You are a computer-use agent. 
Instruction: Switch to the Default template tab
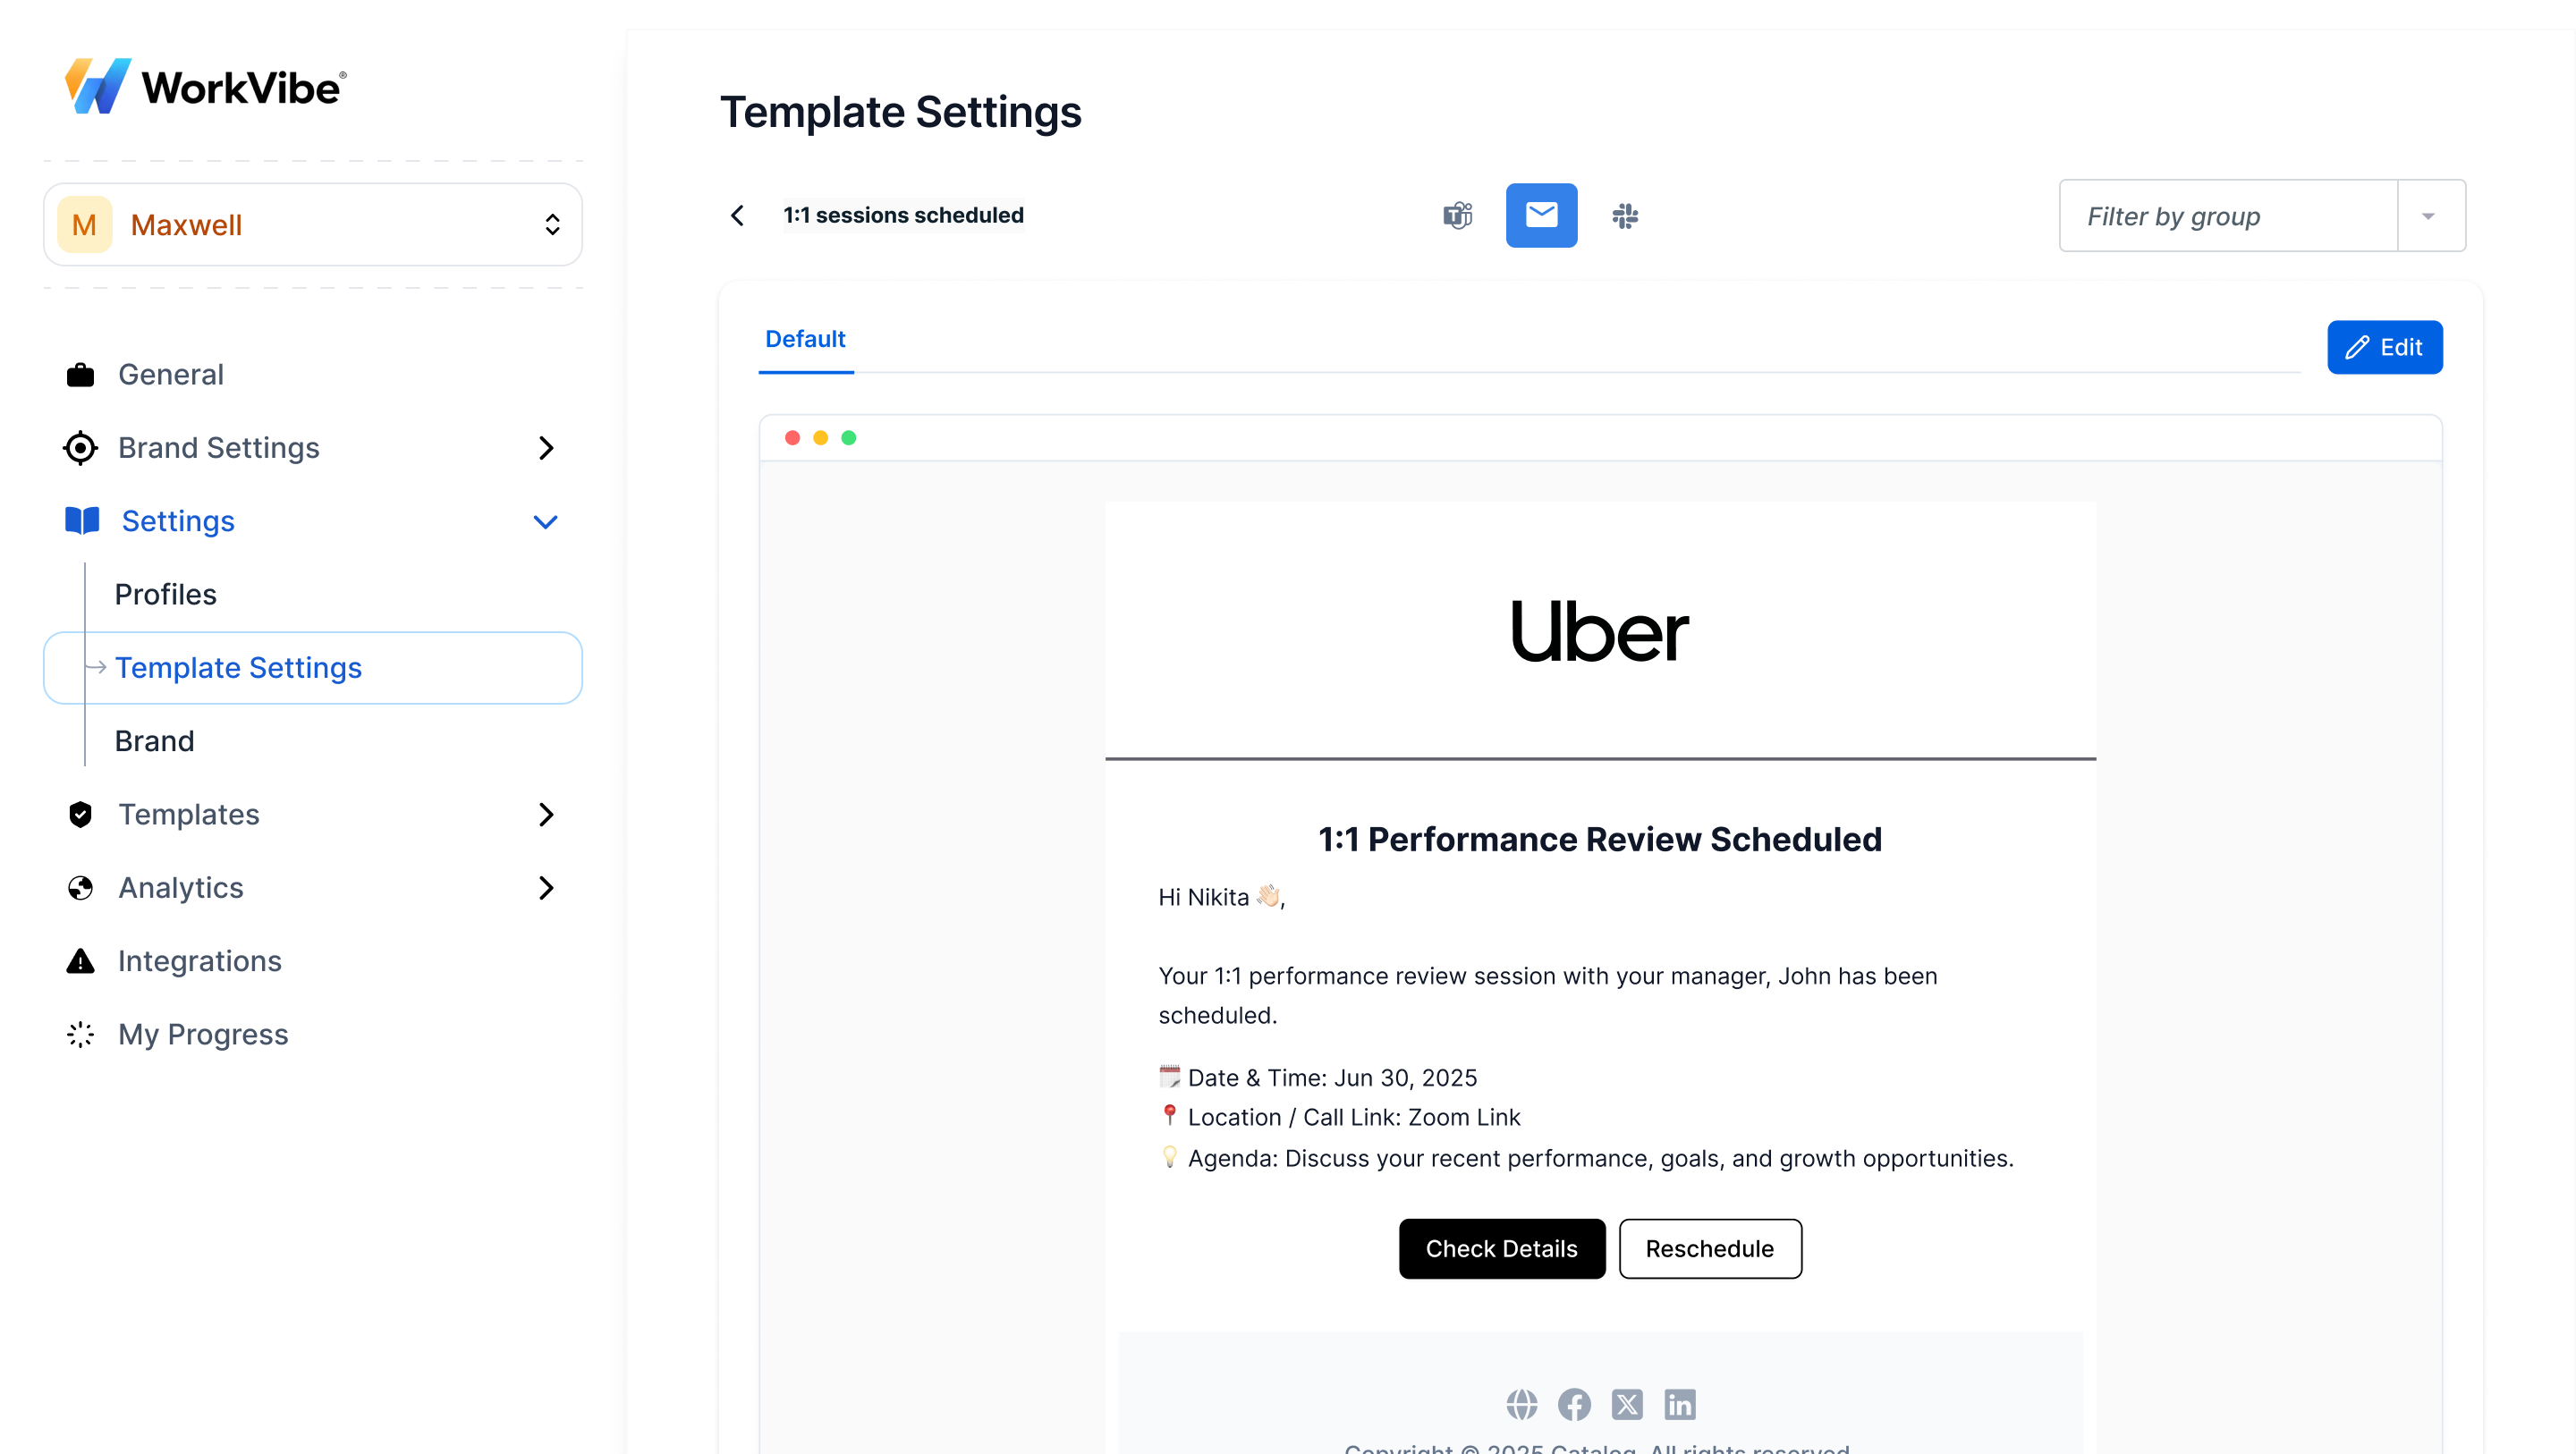[805, 340]
